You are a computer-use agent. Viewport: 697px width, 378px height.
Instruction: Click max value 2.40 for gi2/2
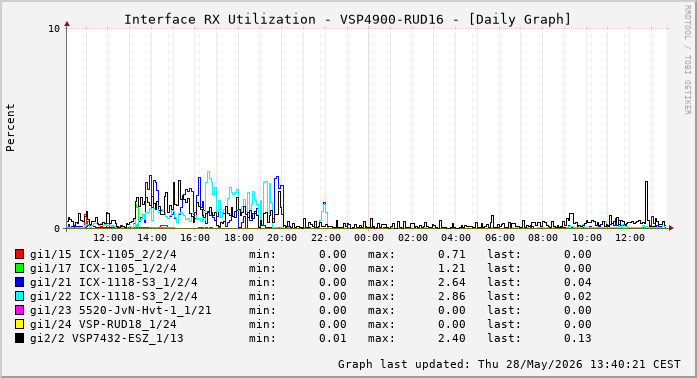[452, 338]
